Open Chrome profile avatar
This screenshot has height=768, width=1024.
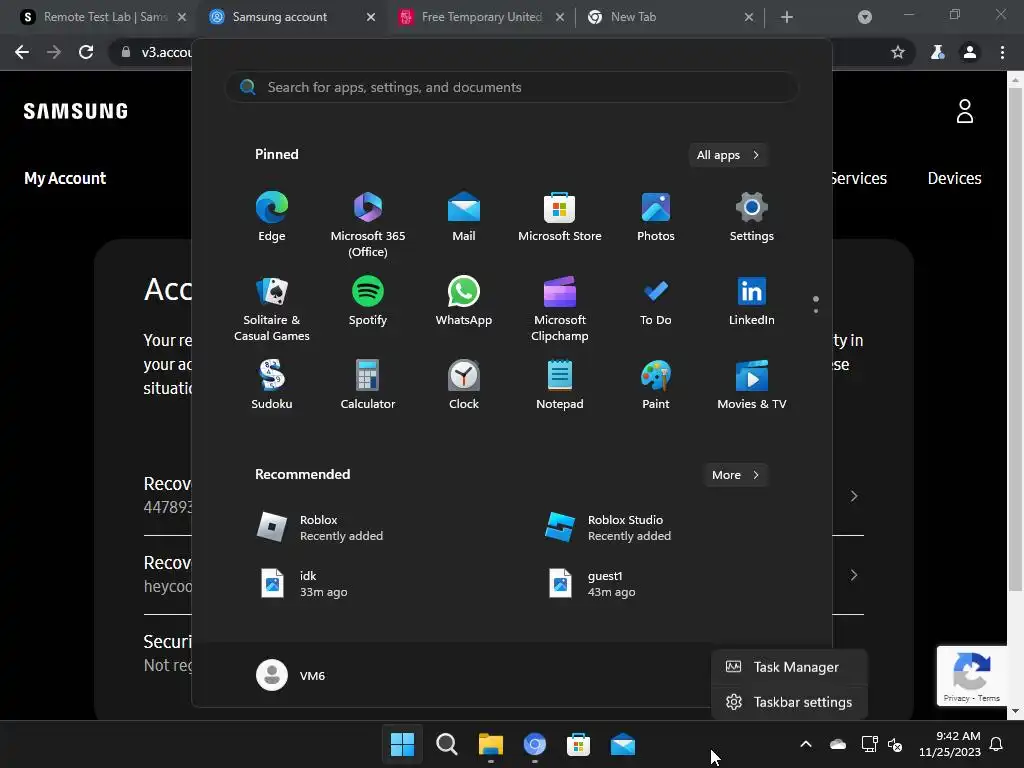tap(970, 52)
